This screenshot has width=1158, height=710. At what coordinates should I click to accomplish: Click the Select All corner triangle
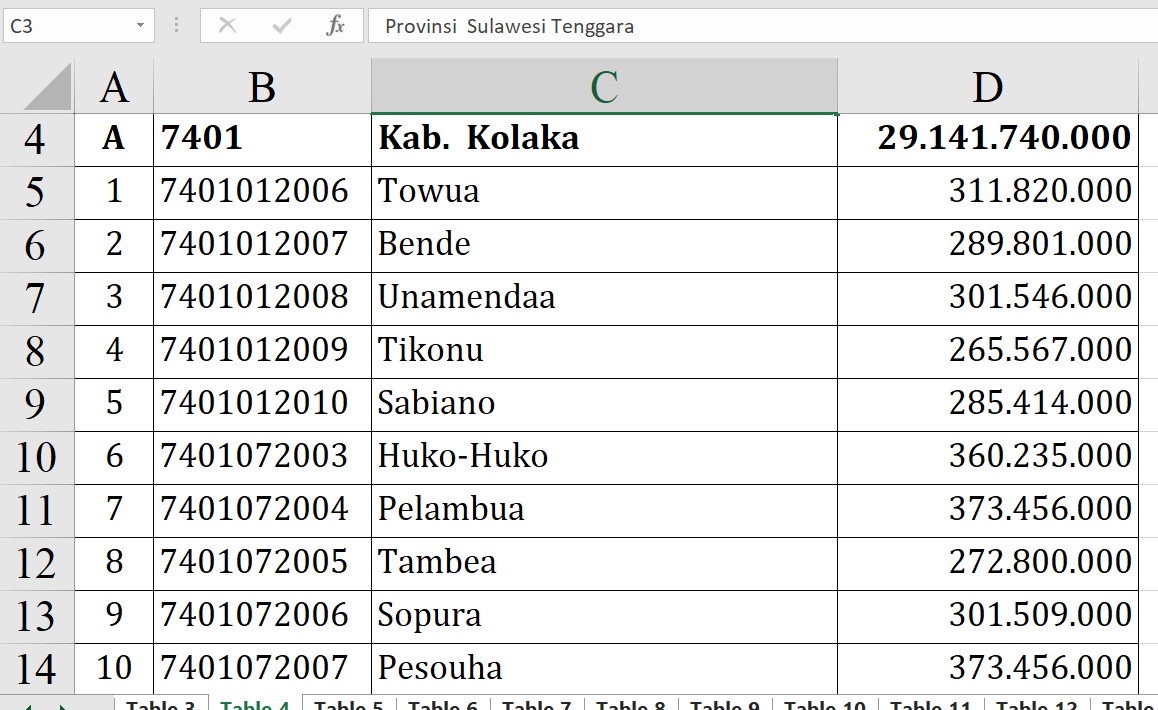click(48, 87)
